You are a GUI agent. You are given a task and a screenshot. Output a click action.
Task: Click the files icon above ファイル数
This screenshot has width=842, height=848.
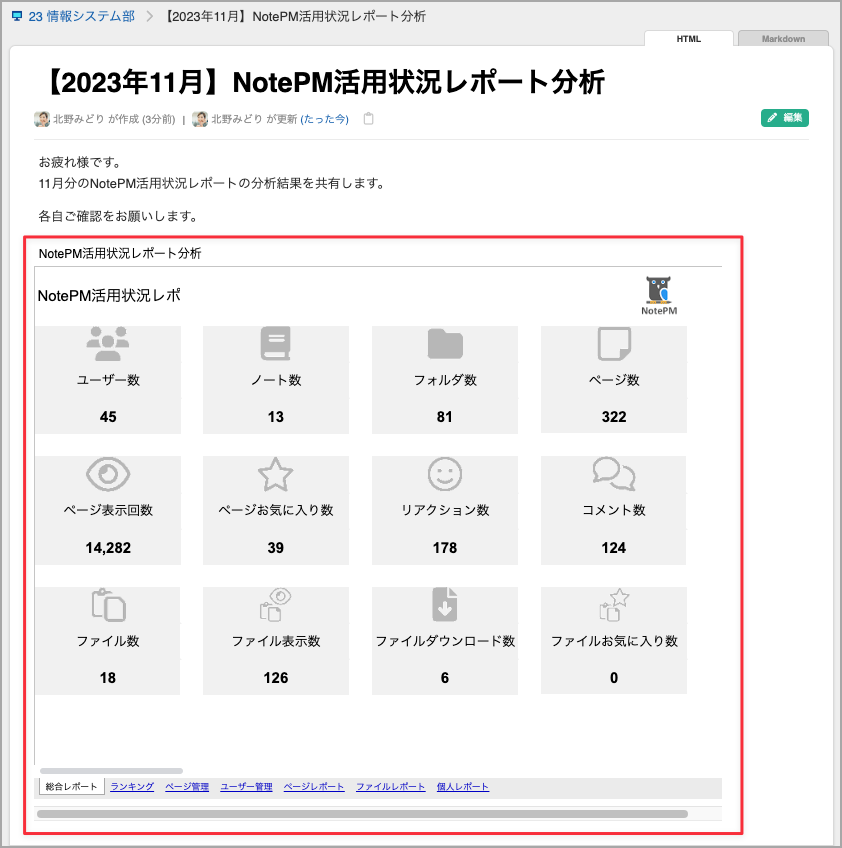108,605
